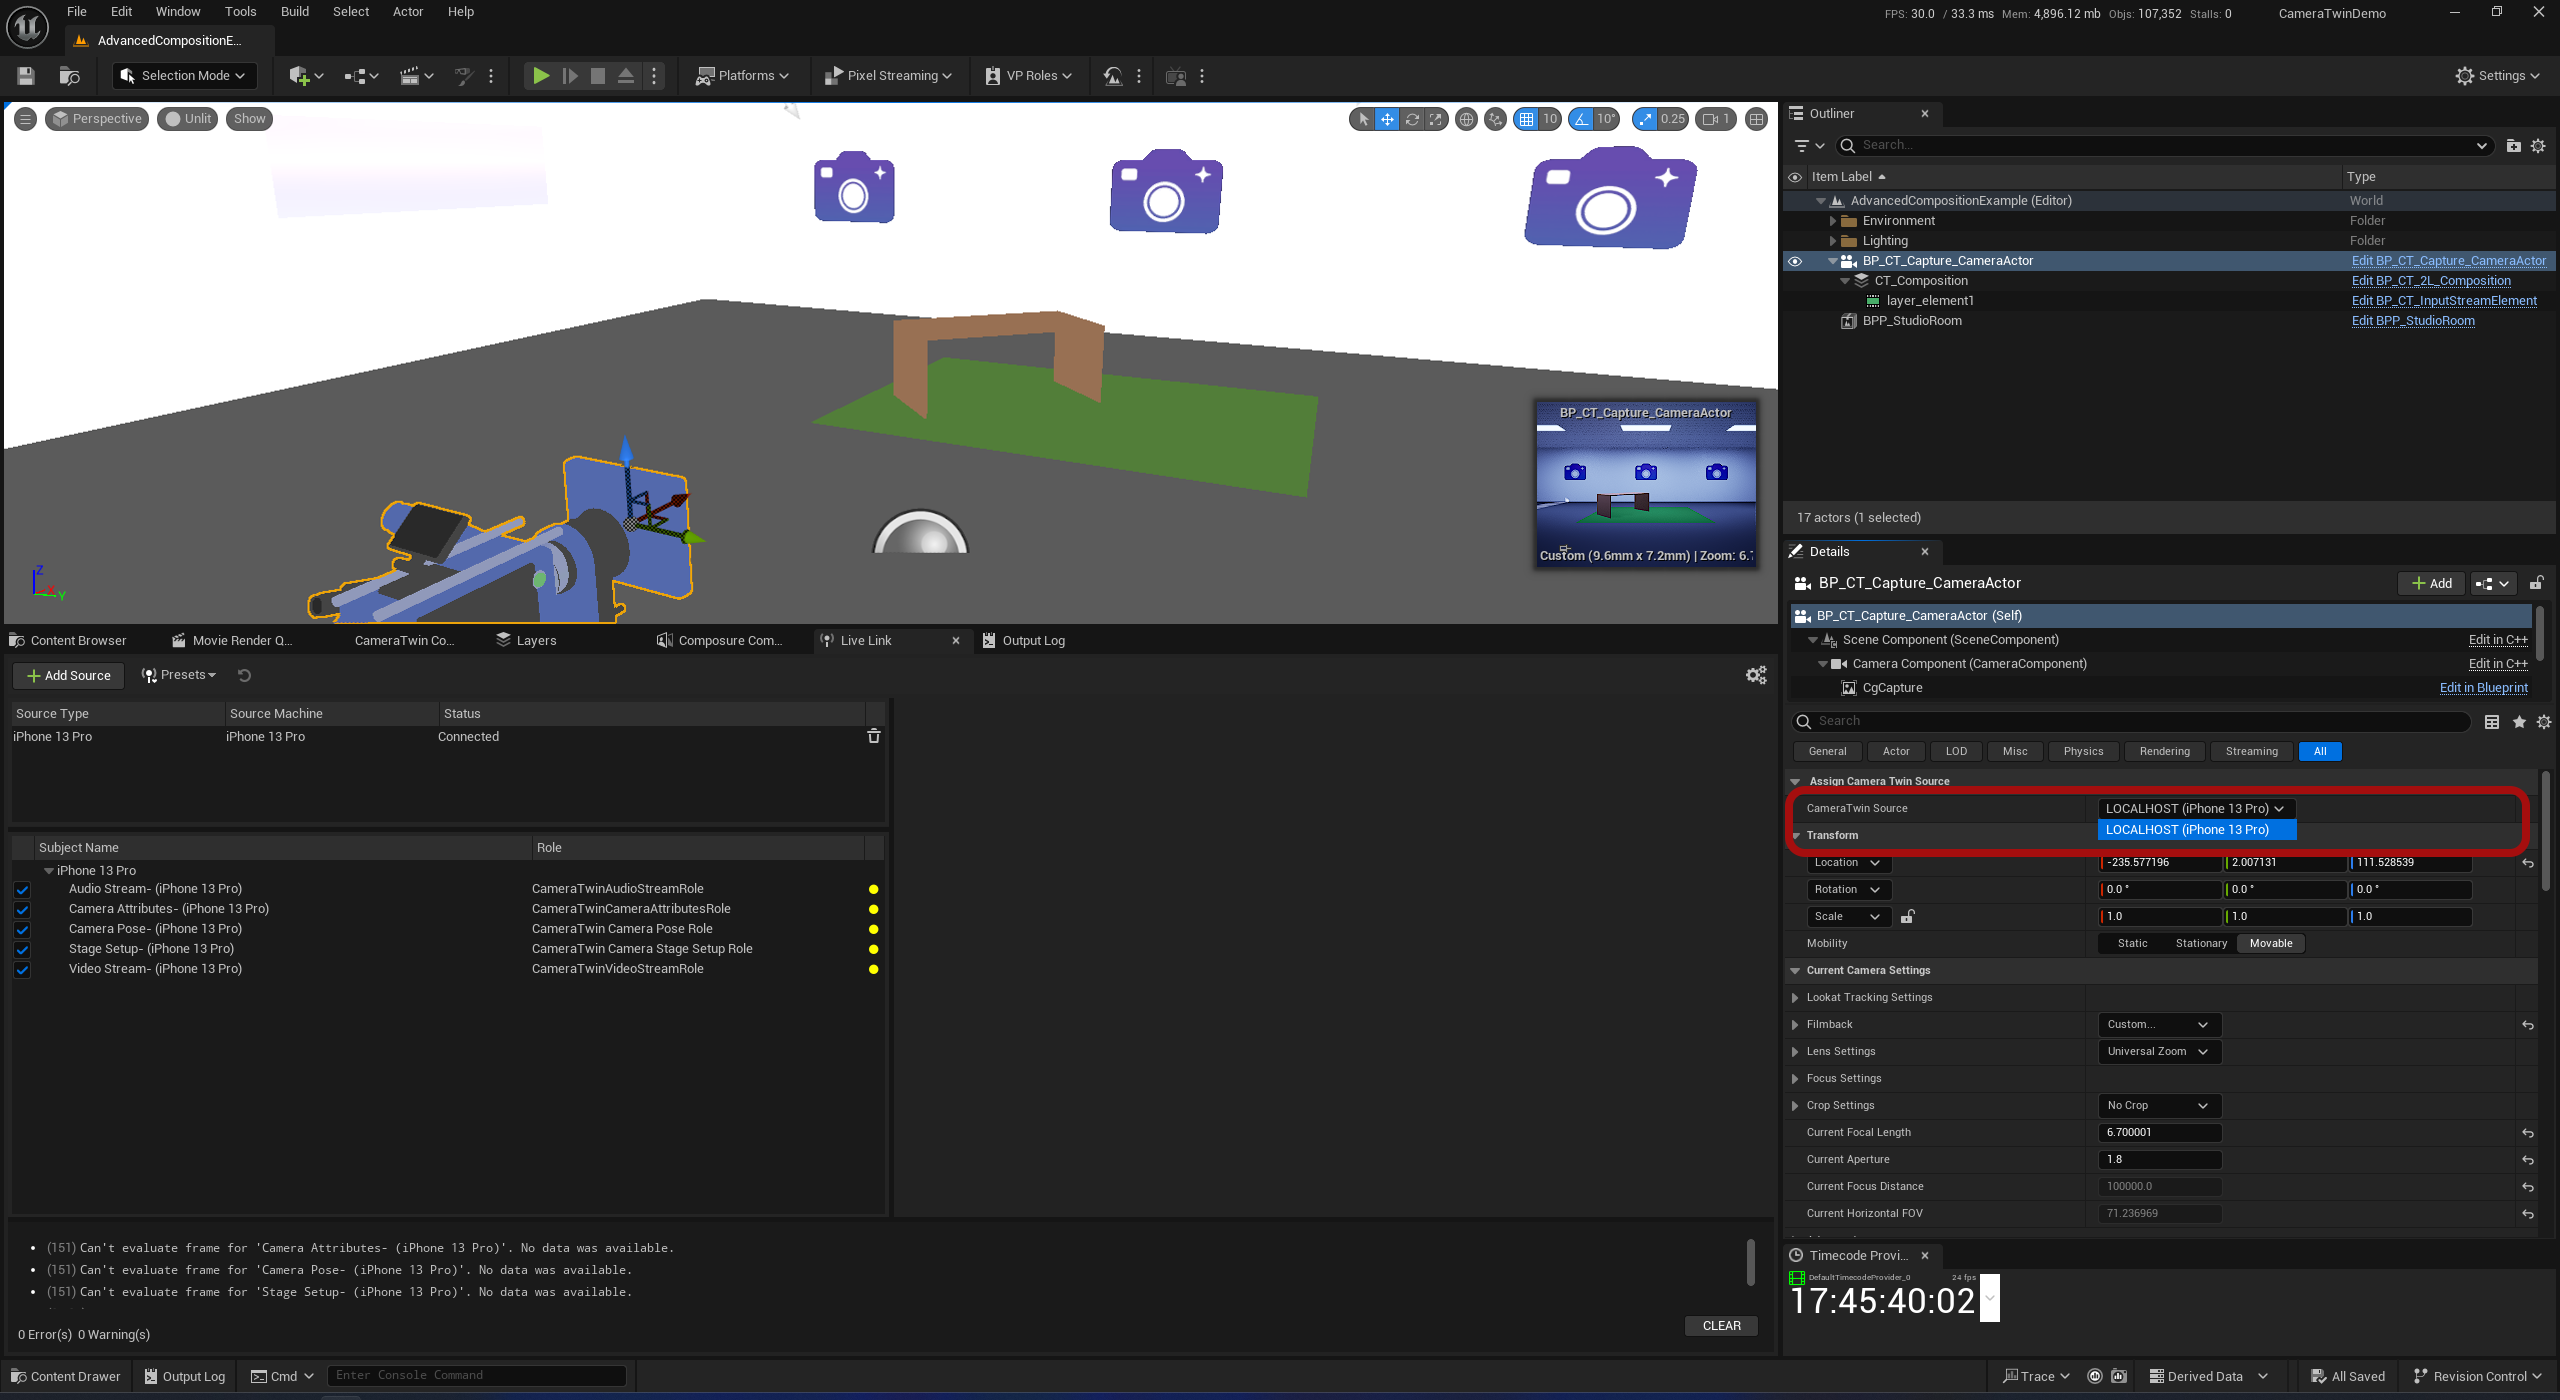Click the details panel lock icon

point(2536,583)
